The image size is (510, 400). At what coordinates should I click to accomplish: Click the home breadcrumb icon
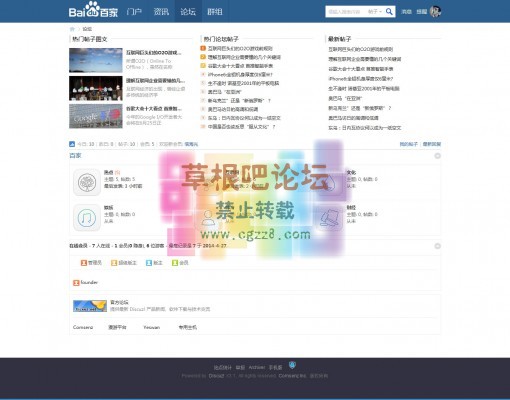click(x=72, y=29)
